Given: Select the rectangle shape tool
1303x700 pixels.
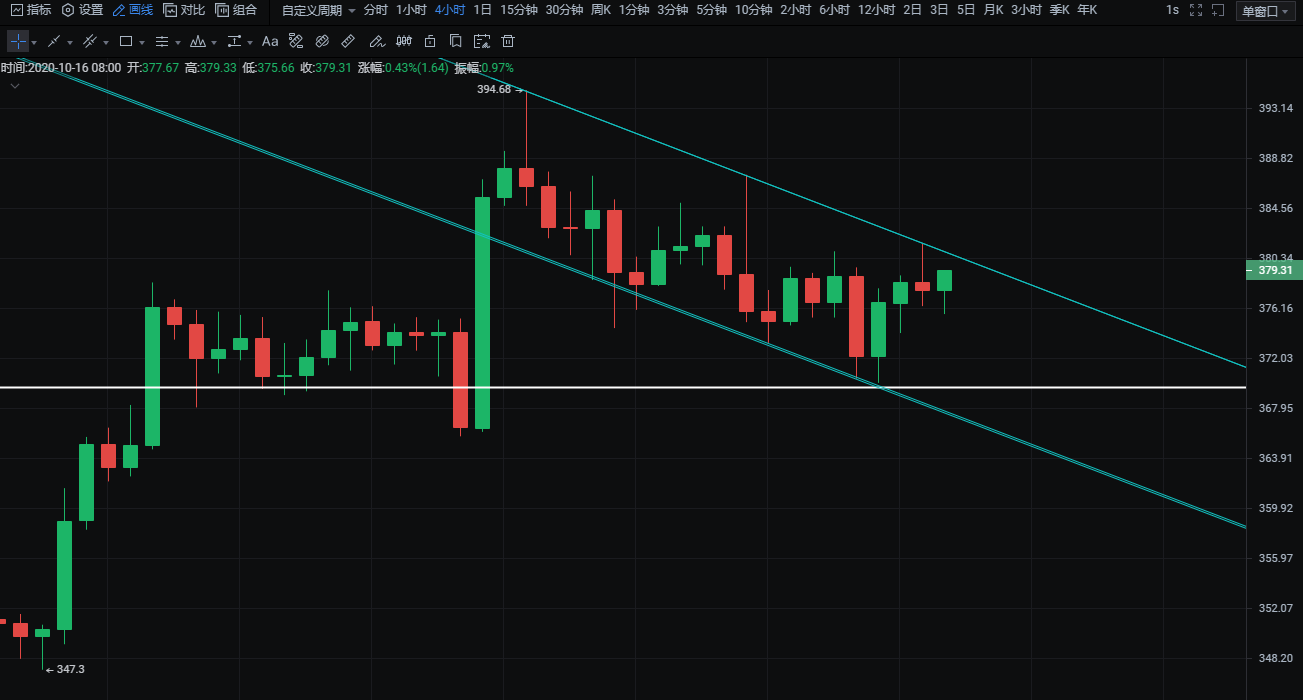Looking at the screenshot, I should (126, 42).
